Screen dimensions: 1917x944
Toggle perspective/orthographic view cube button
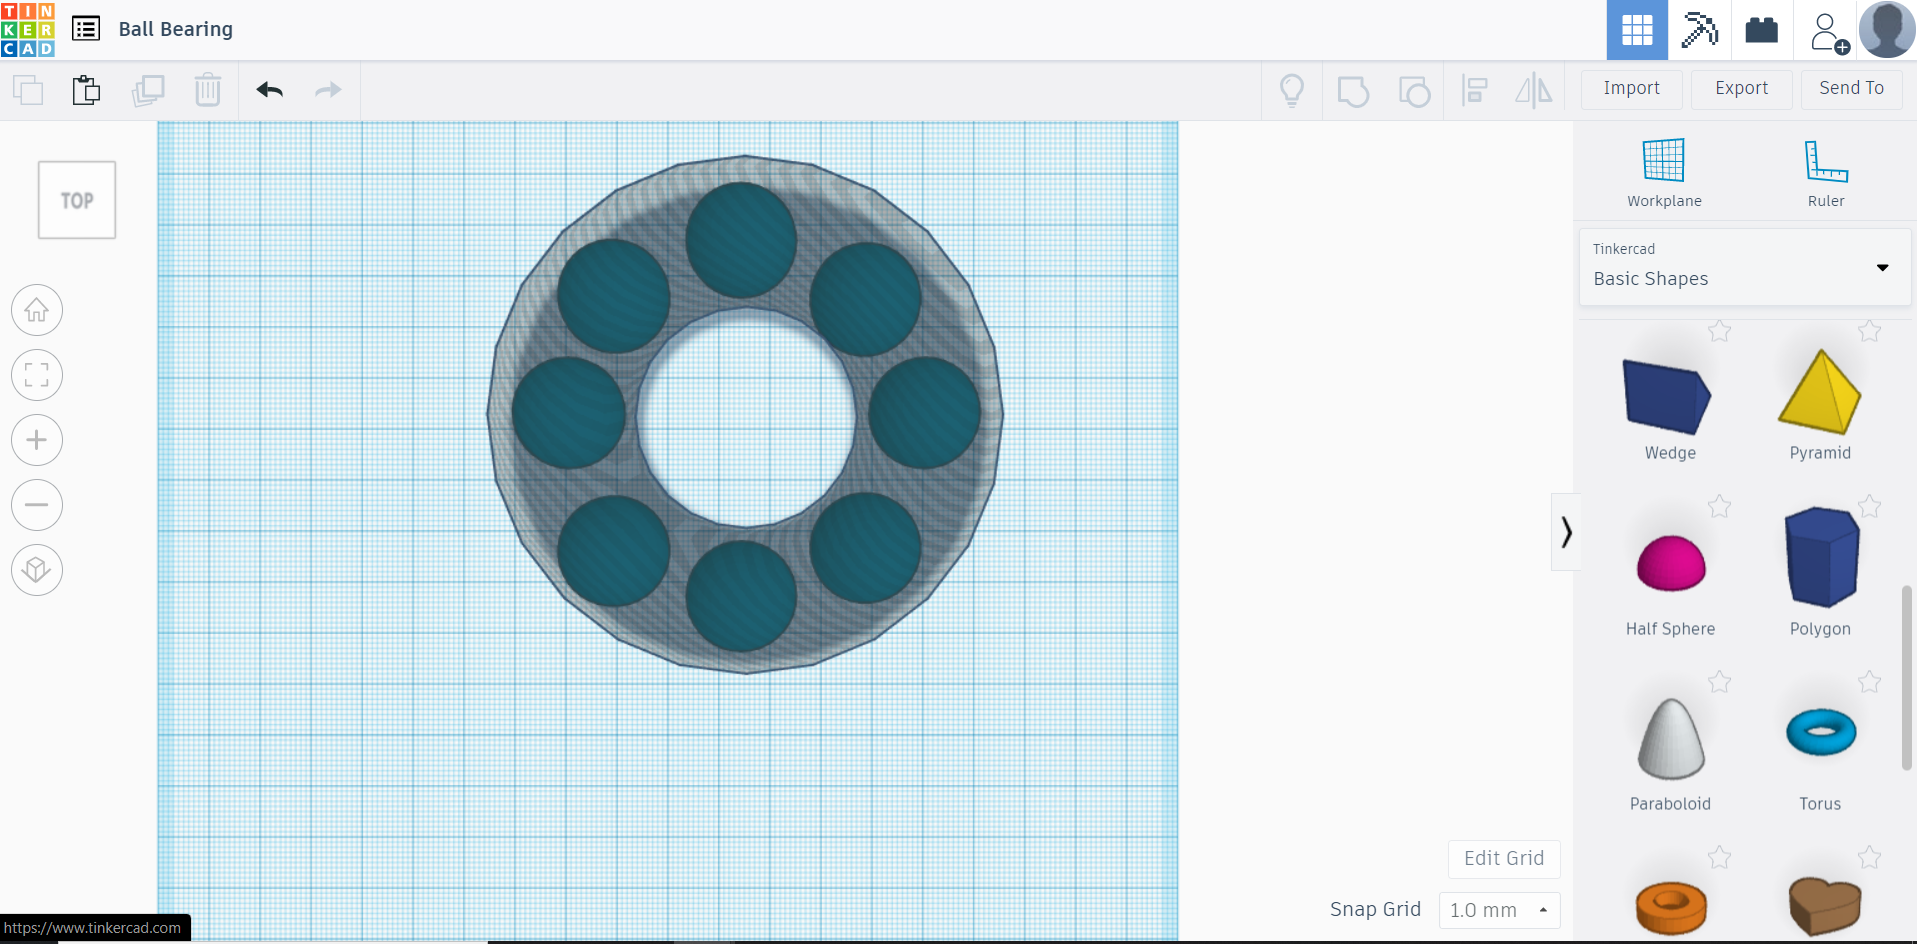pyautogui.click(x=37, y=570)
